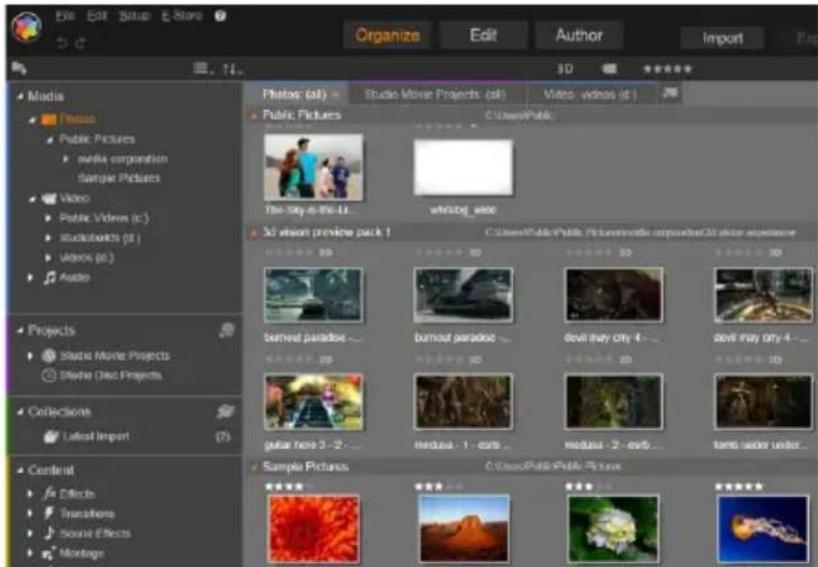Switch to the Author tab
This screenshot has width=818, height=567.
coord(579,35)
